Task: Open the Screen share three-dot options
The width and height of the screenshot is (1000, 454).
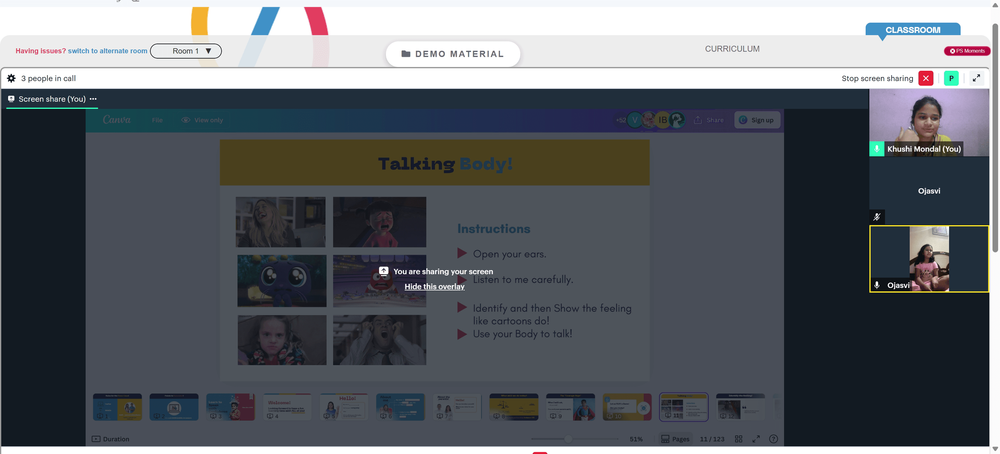Action: [93, 99]
